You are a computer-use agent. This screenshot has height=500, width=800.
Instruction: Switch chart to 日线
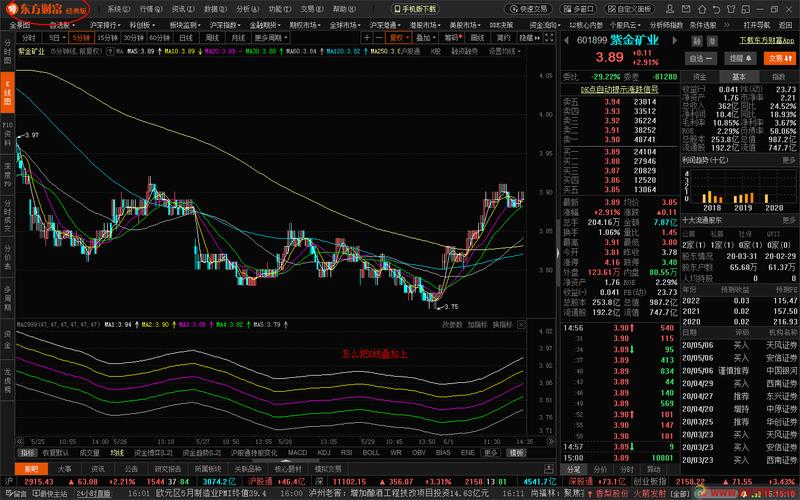click(x=186, y=37)
